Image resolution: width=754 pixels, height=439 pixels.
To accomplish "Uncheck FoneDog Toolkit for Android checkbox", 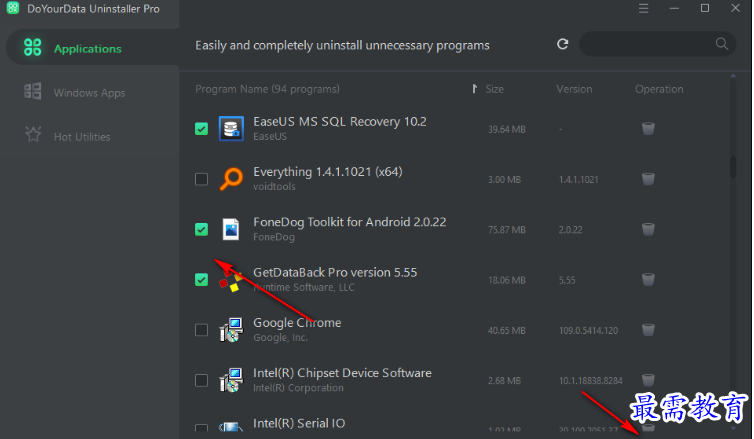I will coord(201,229).
